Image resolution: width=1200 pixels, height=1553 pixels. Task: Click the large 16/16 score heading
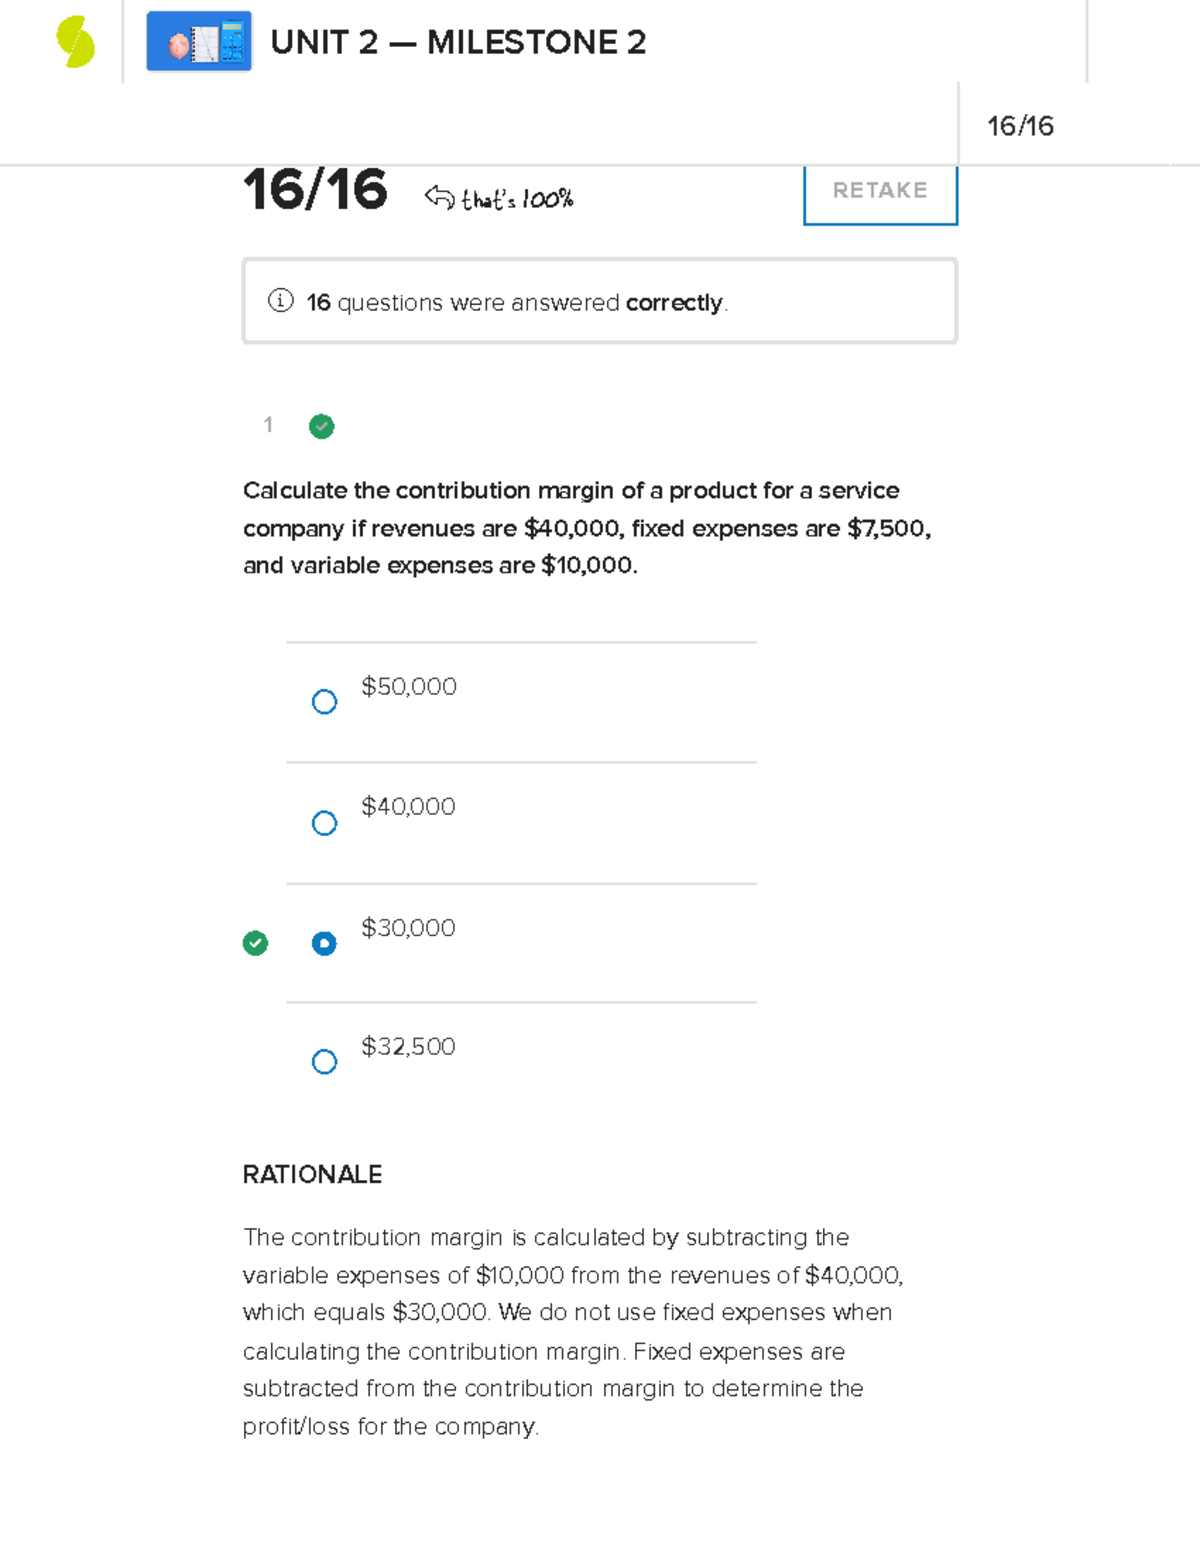point(315,190)
